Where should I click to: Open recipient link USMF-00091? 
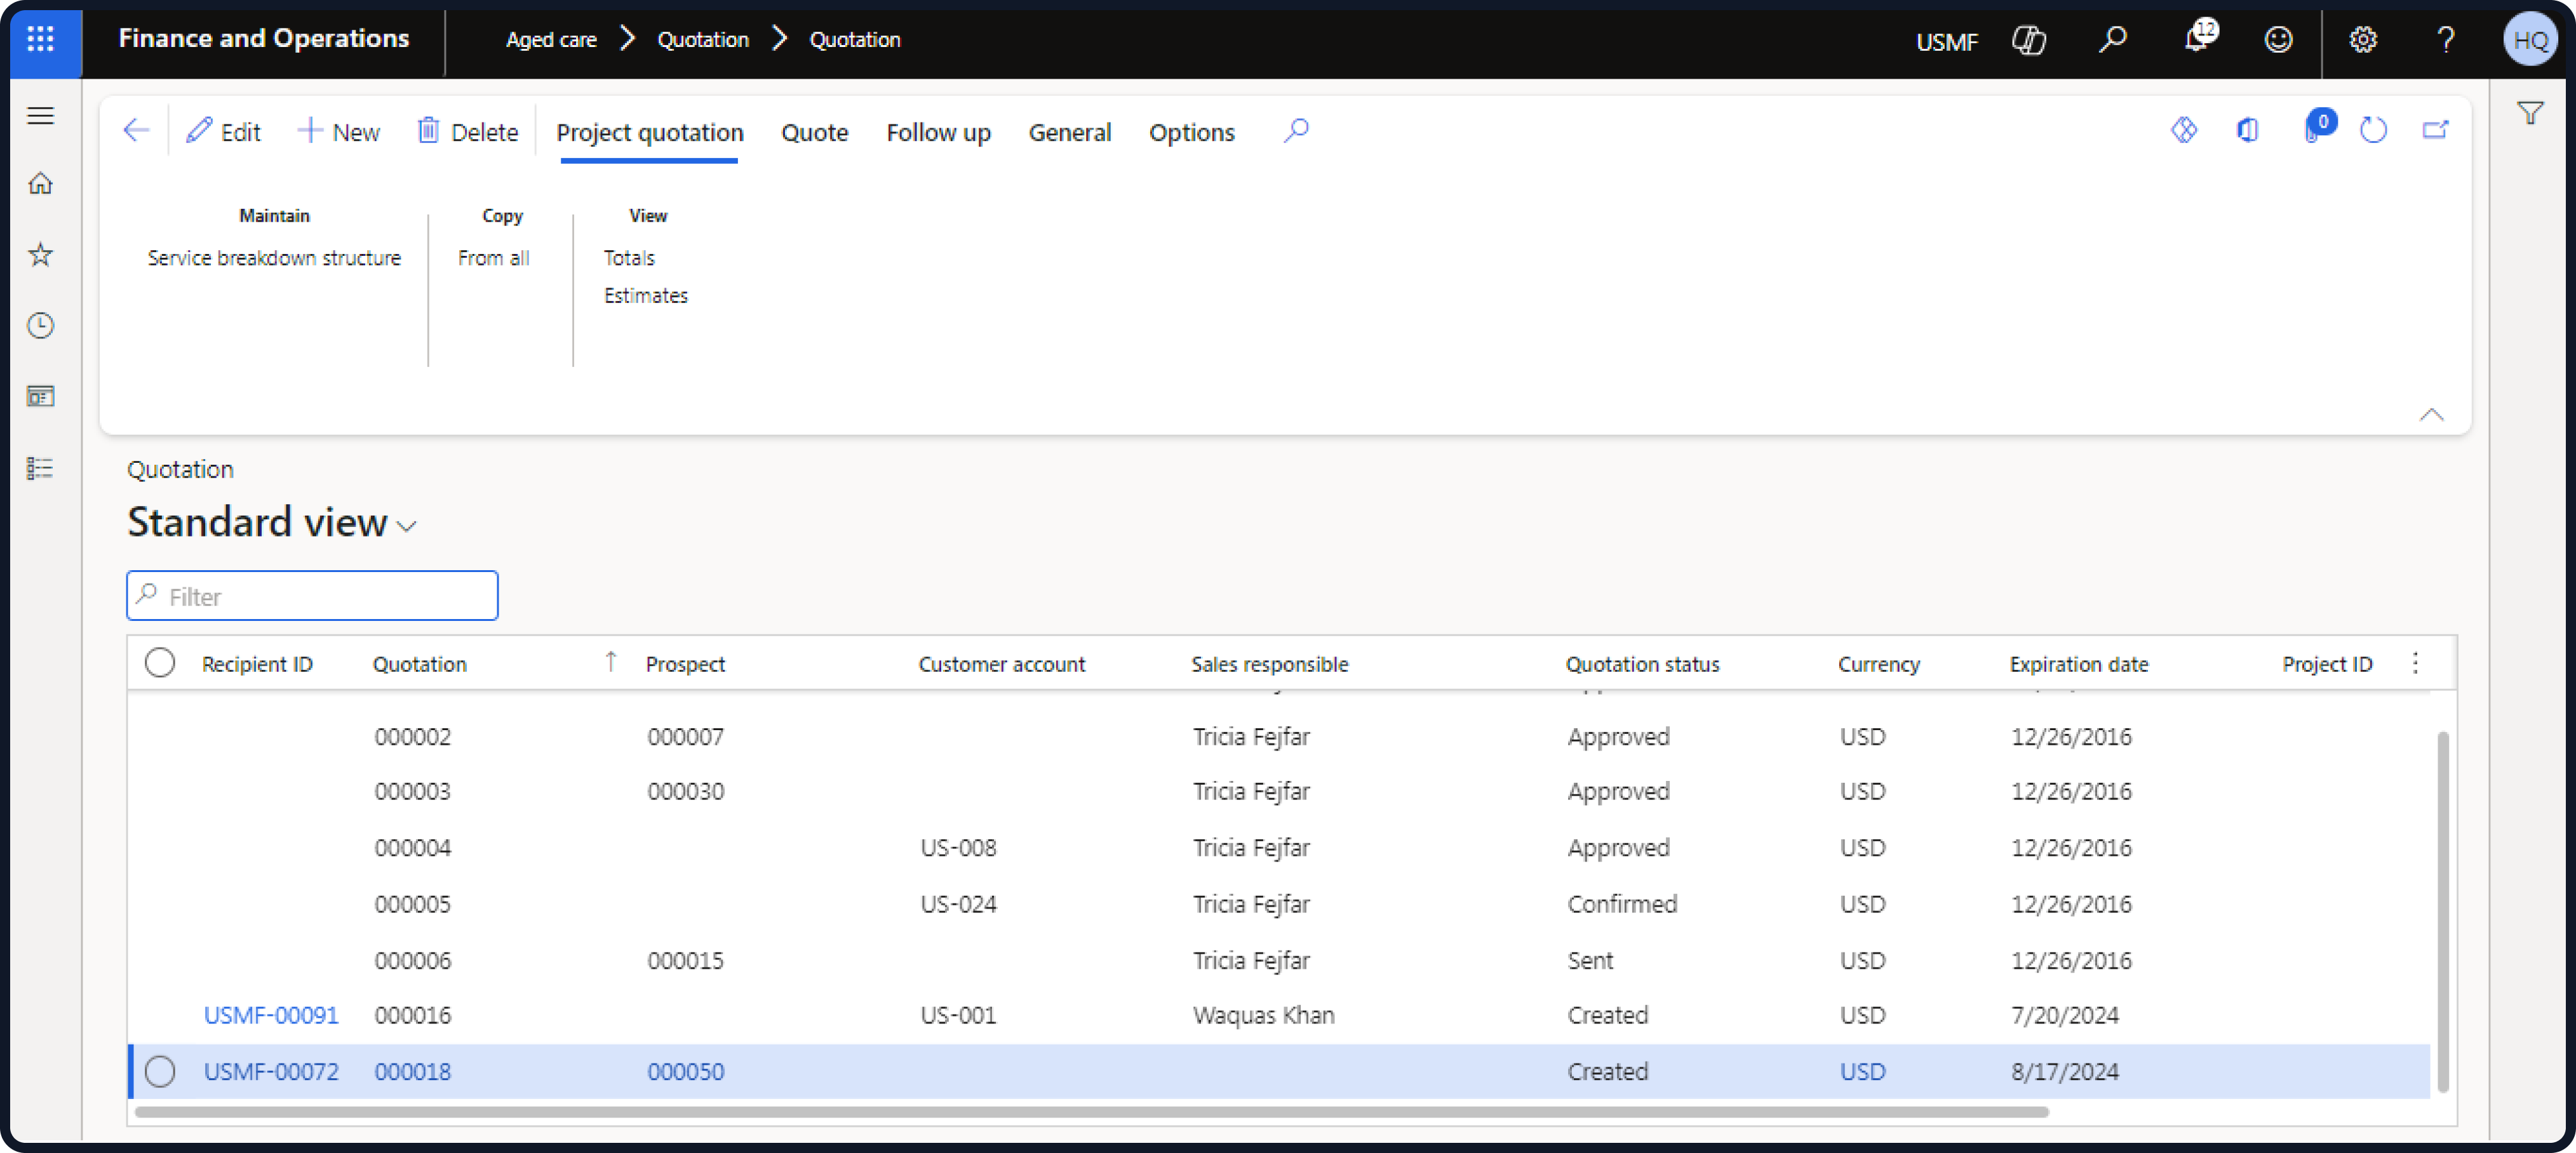[x=271, y=1015]
